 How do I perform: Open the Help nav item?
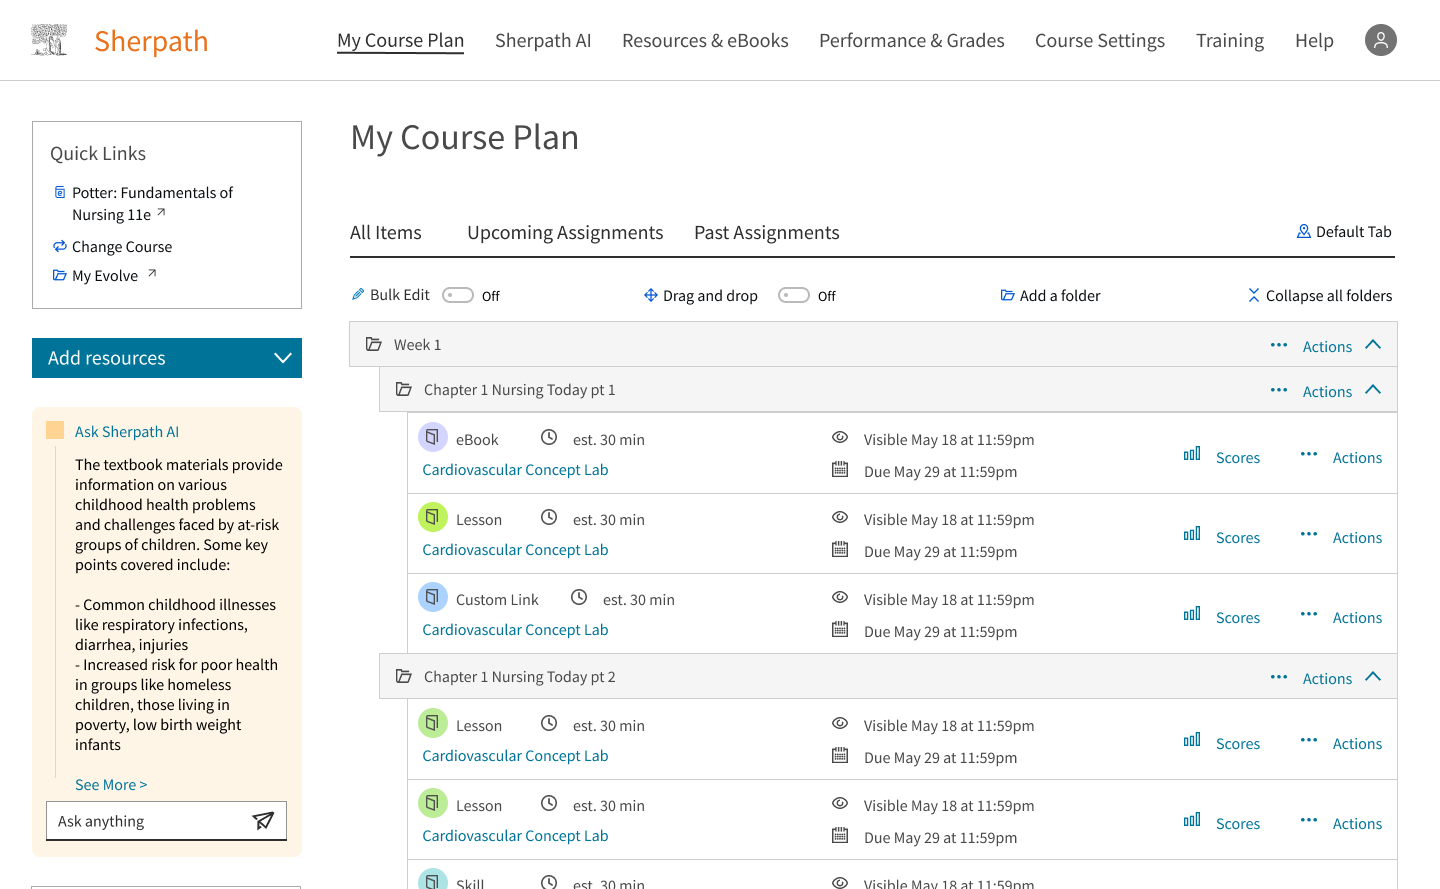point(1314,40)
